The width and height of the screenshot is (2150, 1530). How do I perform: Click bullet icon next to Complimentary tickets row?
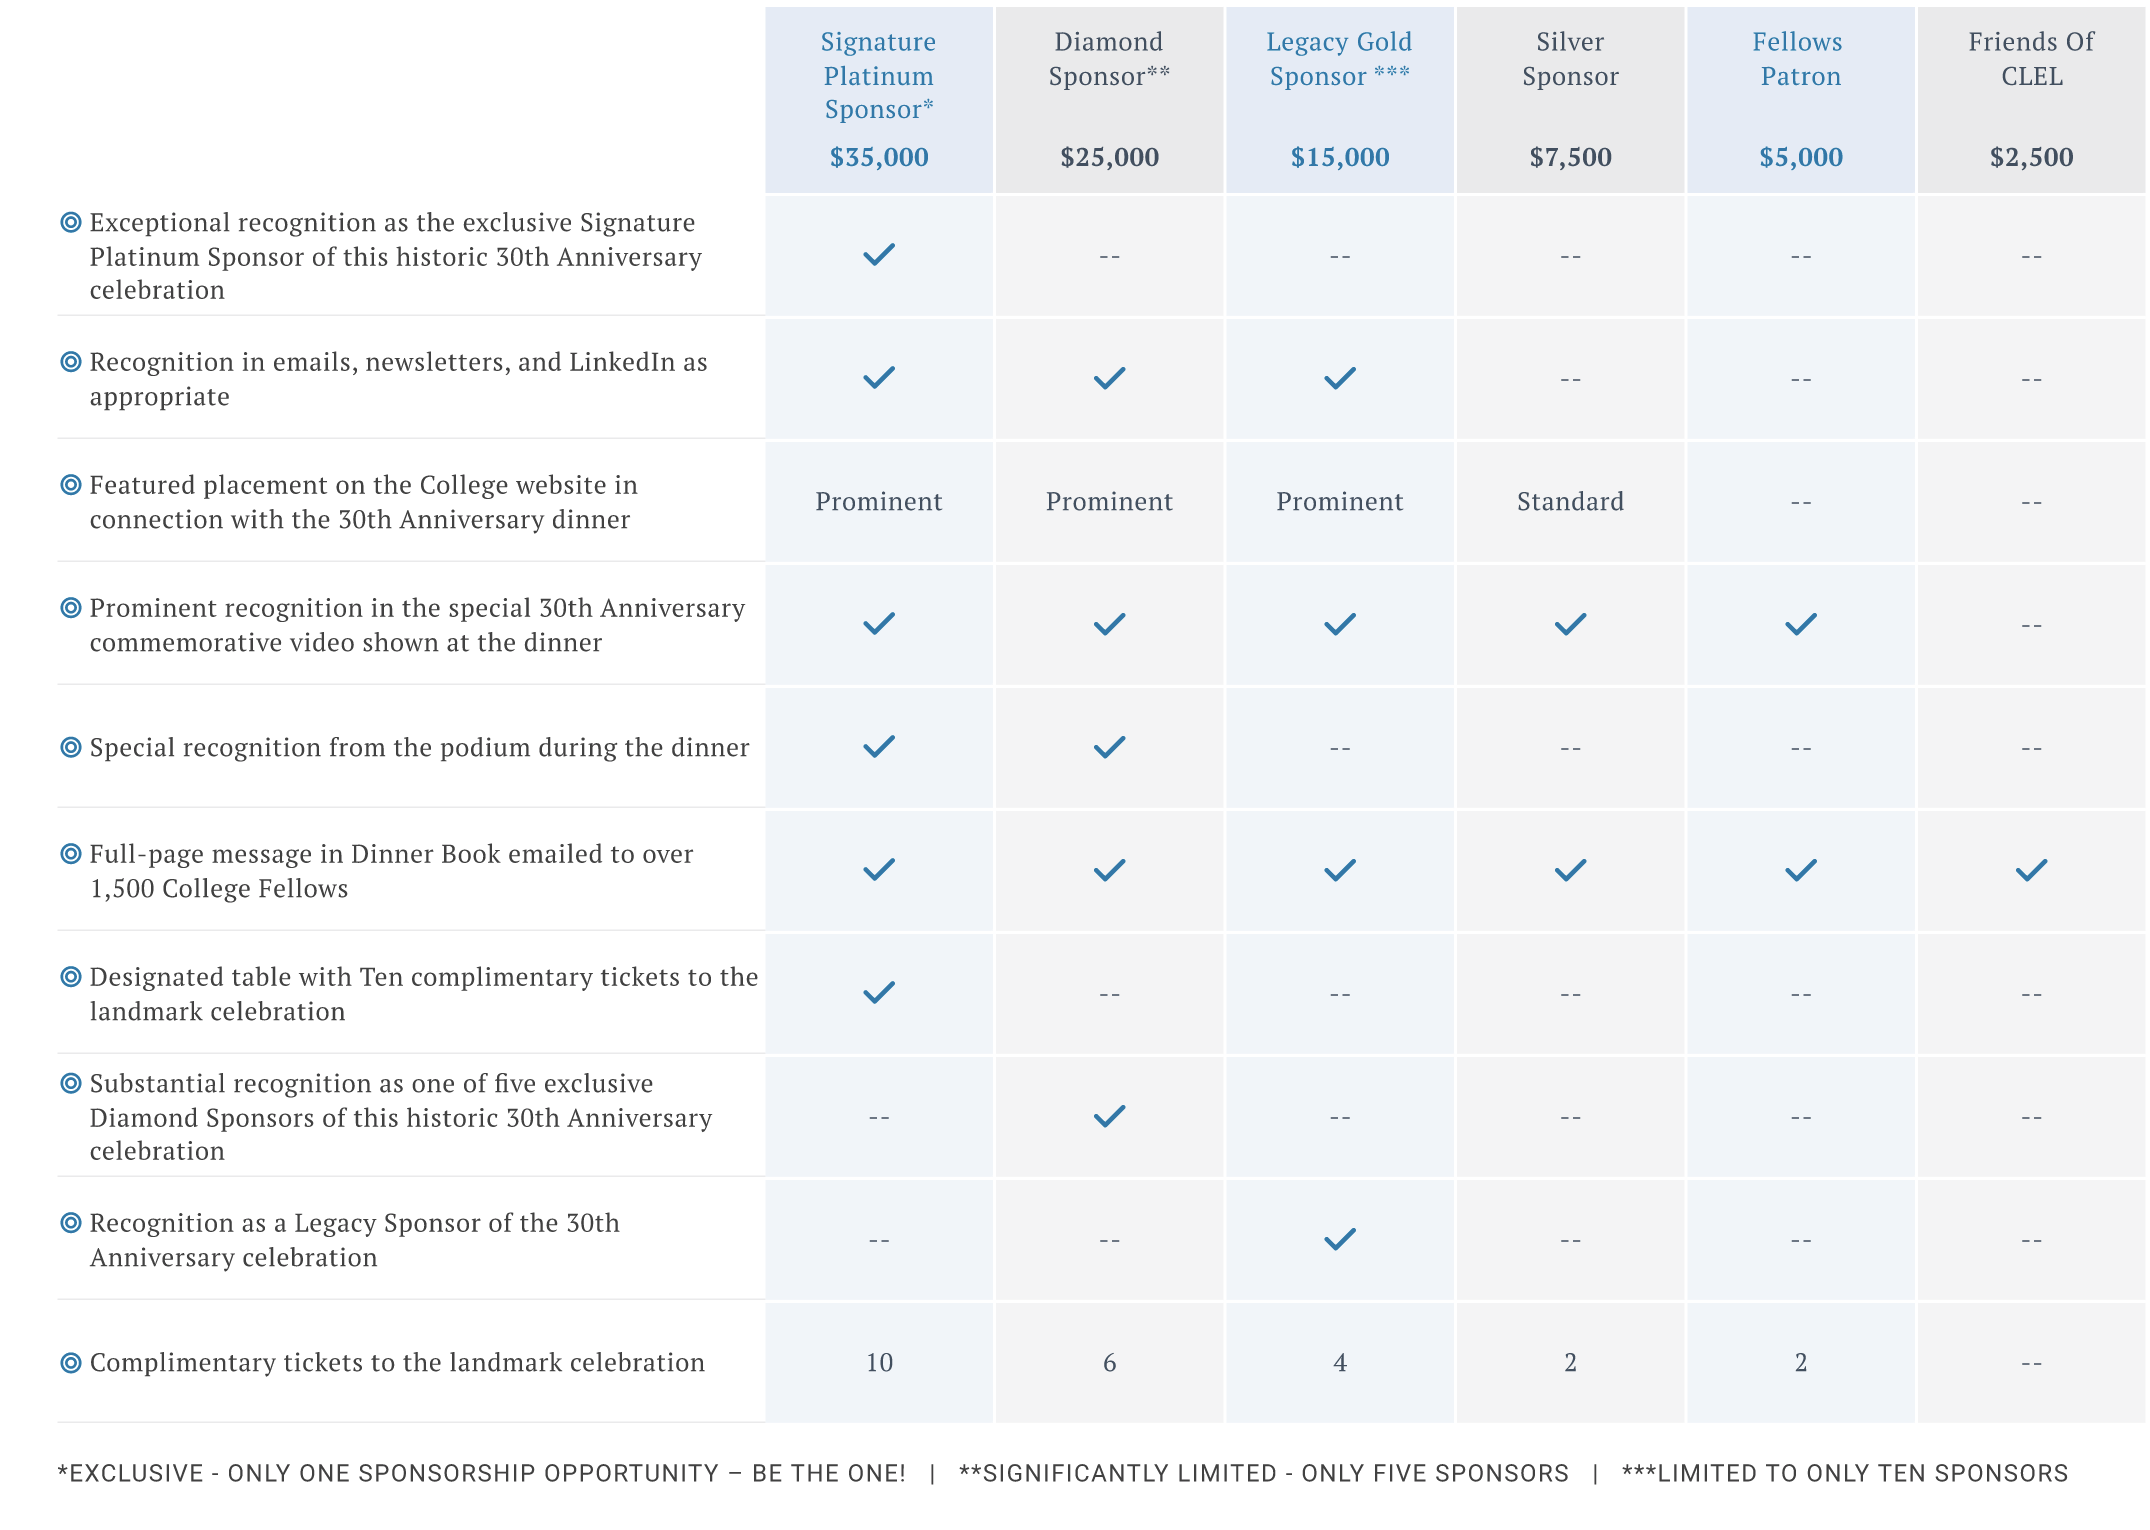[71, 1362]
